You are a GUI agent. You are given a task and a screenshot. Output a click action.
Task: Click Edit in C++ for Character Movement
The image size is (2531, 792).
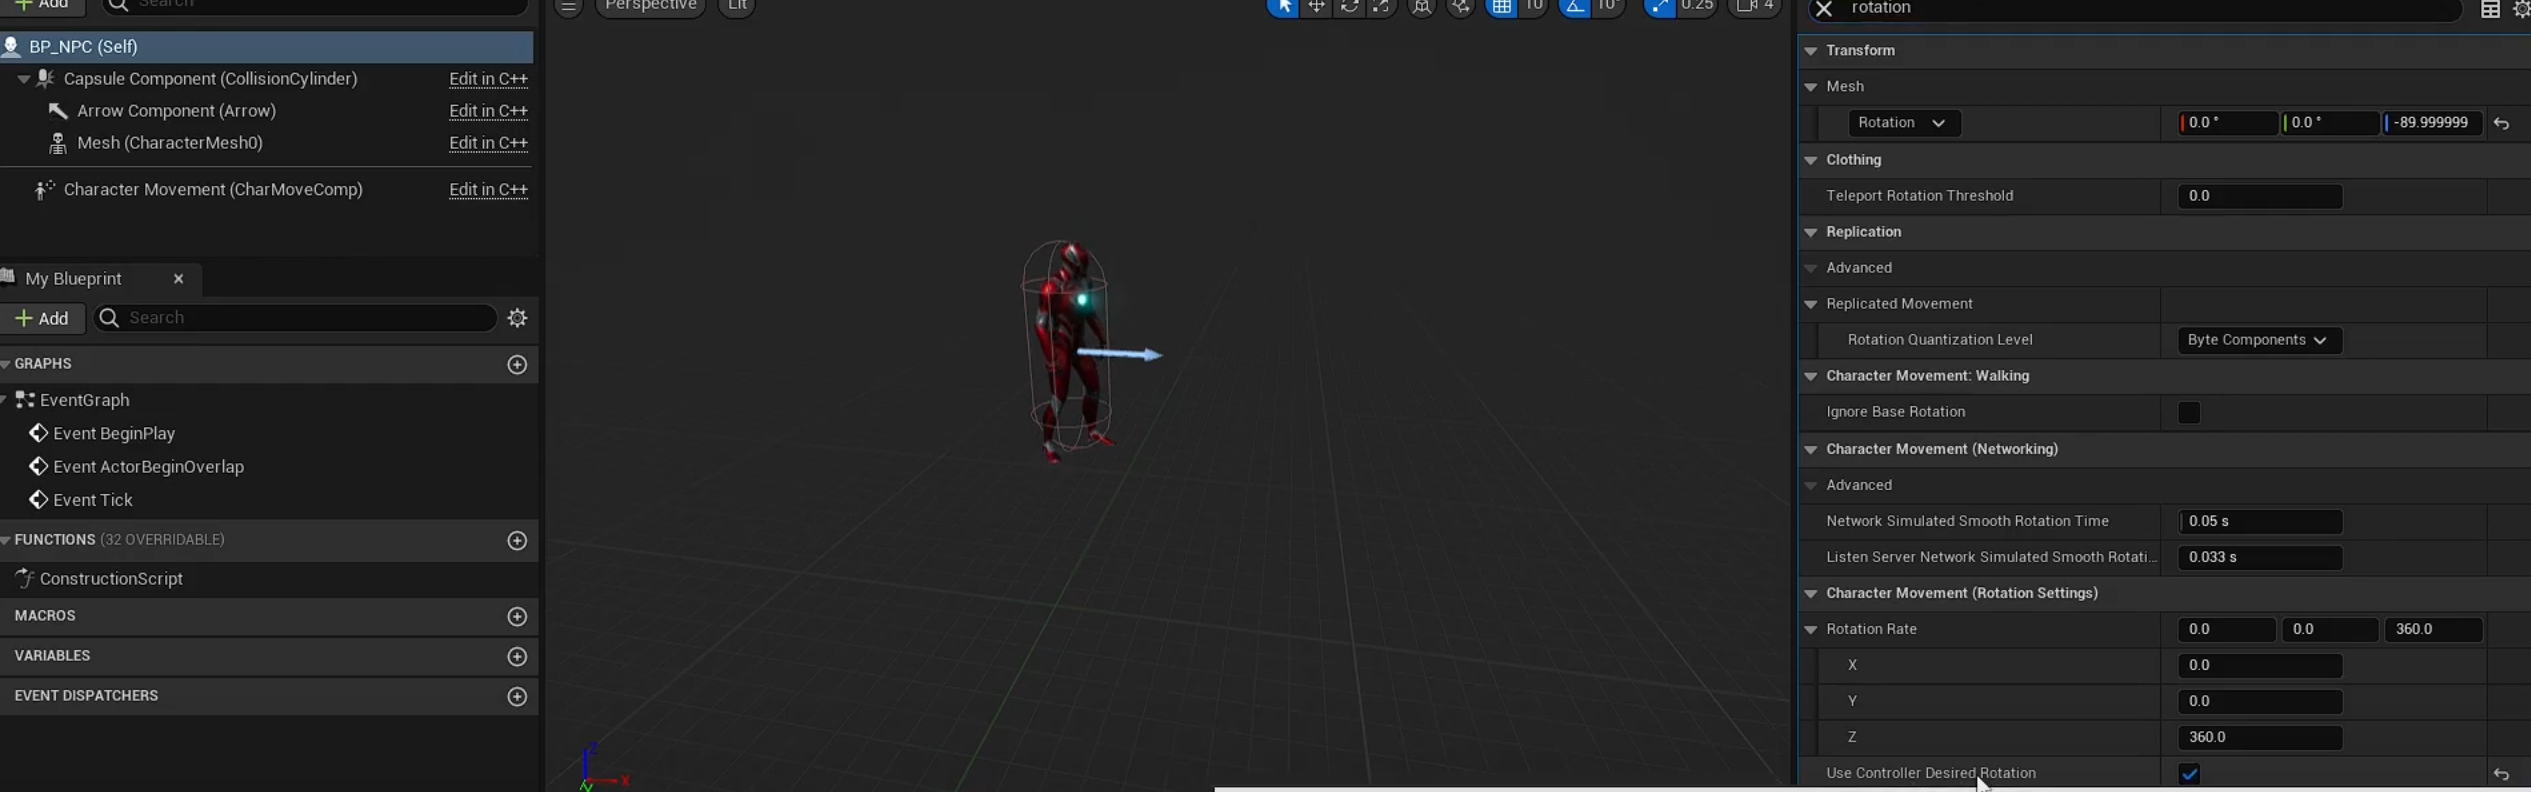488,190
